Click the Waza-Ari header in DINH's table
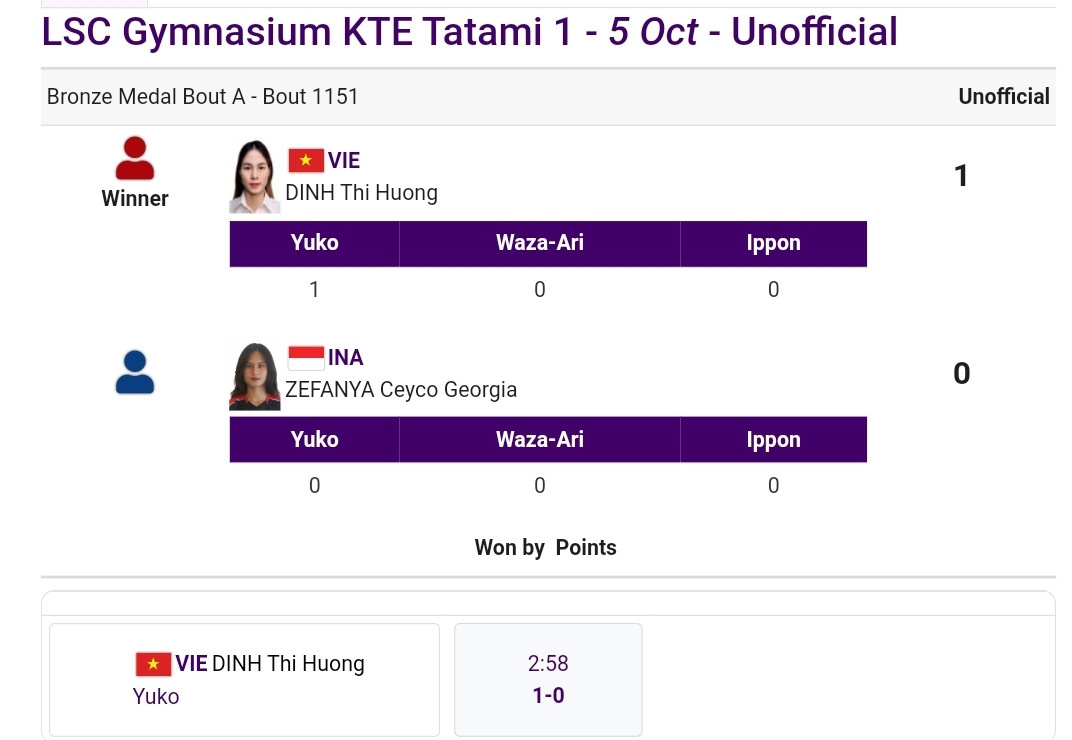Image resolution: width=1072 pixels, height=740 pixels. point(539,243)
